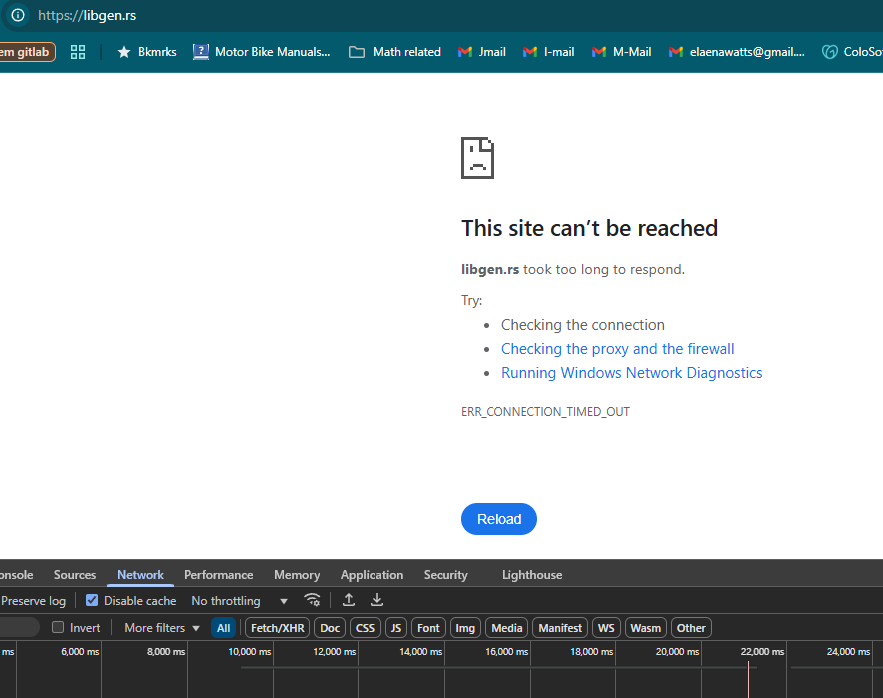Open the Bkmrks star bookmark
Viewport: 883px width, 698px height.
[x=146, y=52]
